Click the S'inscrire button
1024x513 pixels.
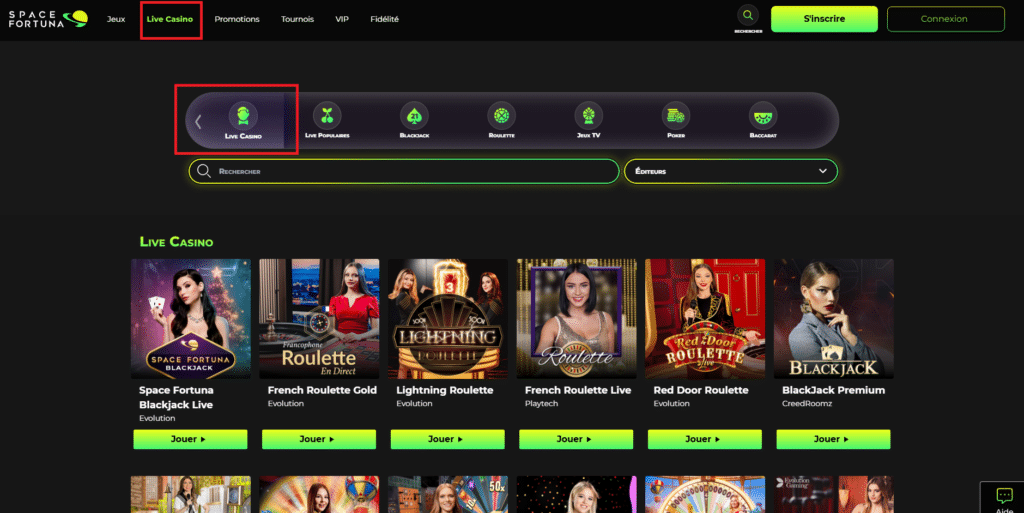[x=824, y=19]
